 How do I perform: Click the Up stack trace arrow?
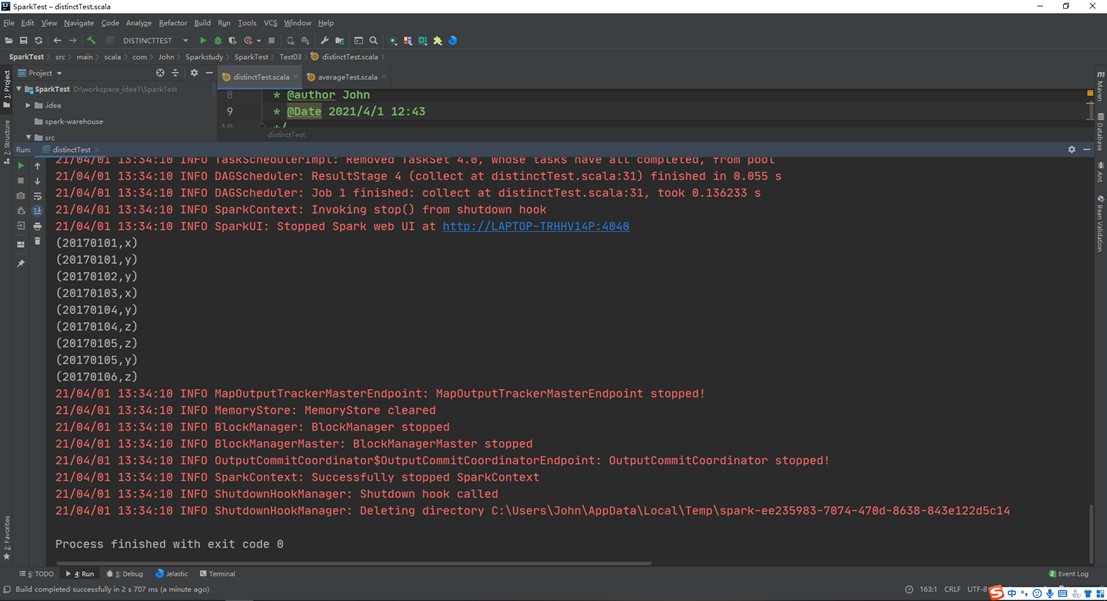[x=37, y=166]
